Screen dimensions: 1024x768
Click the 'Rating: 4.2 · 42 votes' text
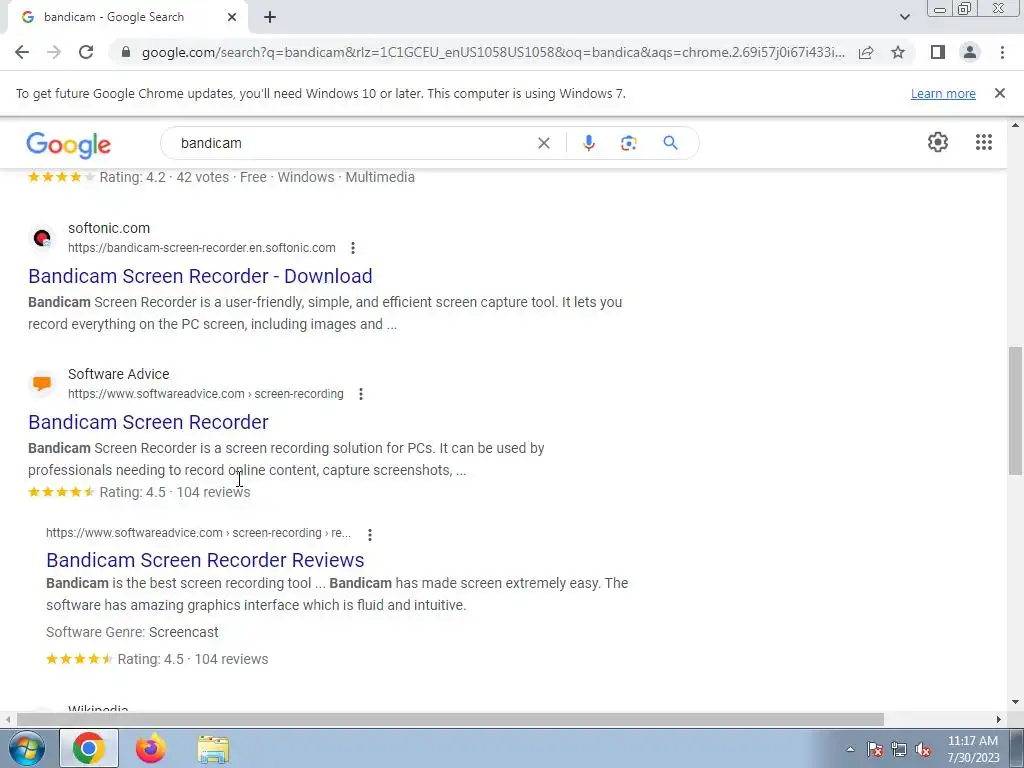pos(164,178)
